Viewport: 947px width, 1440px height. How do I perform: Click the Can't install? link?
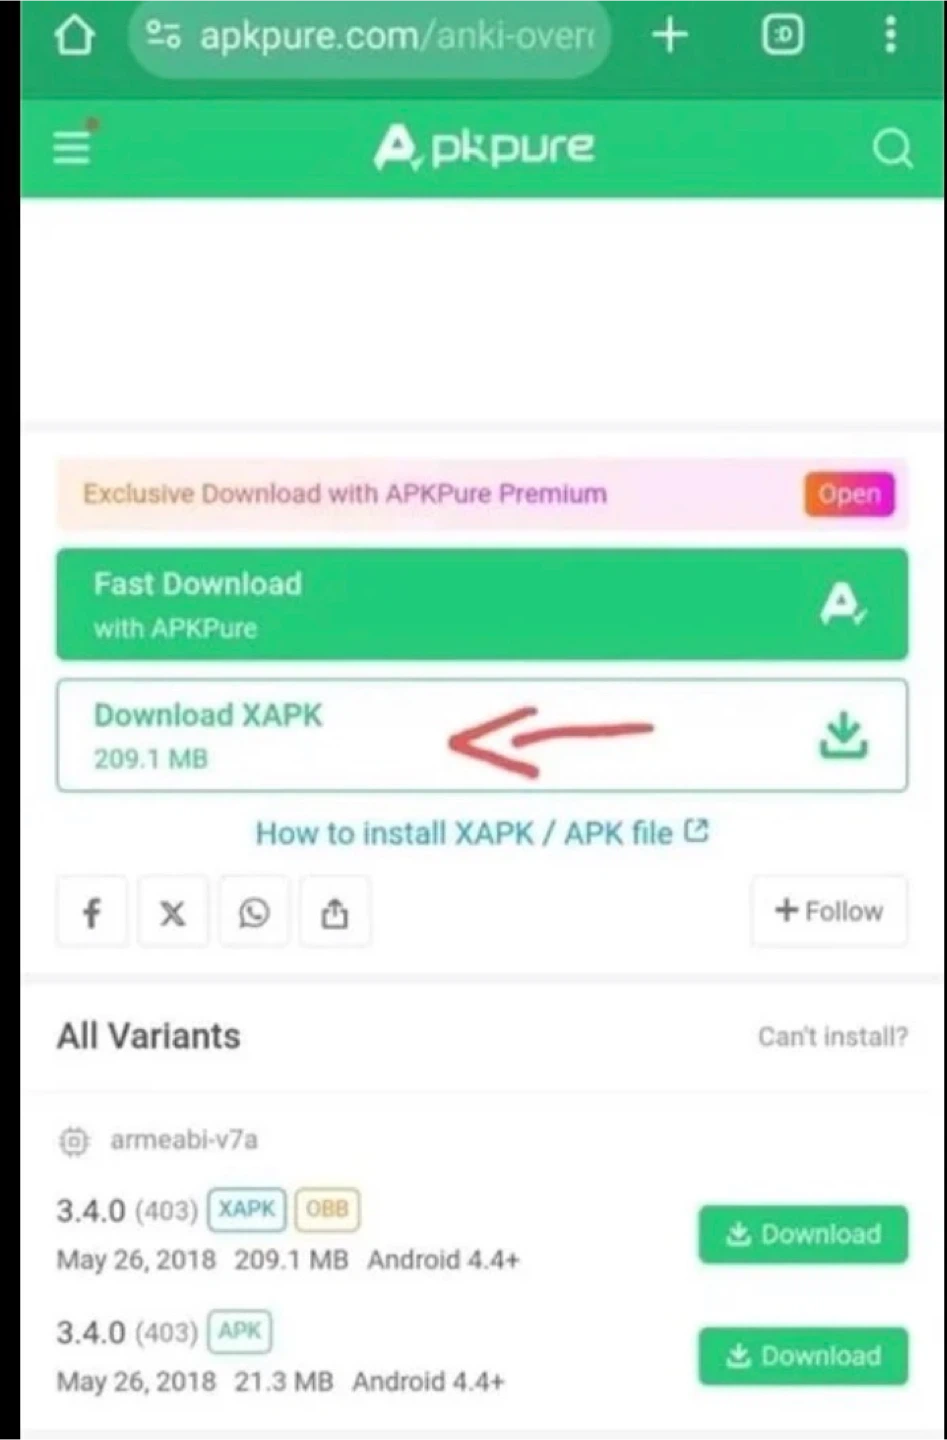click(832, 1036)
